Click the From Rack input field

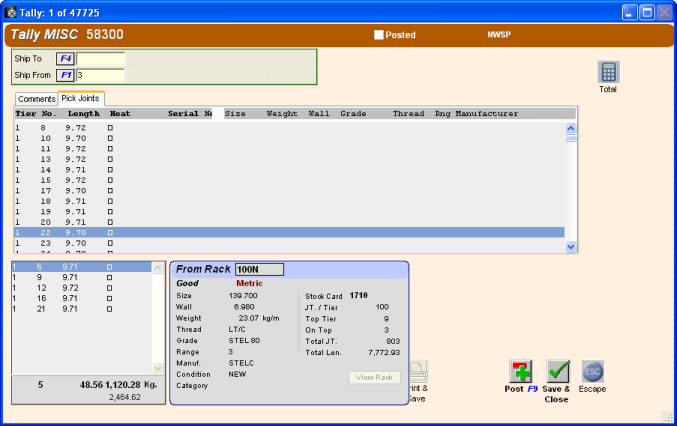[260, 269]
